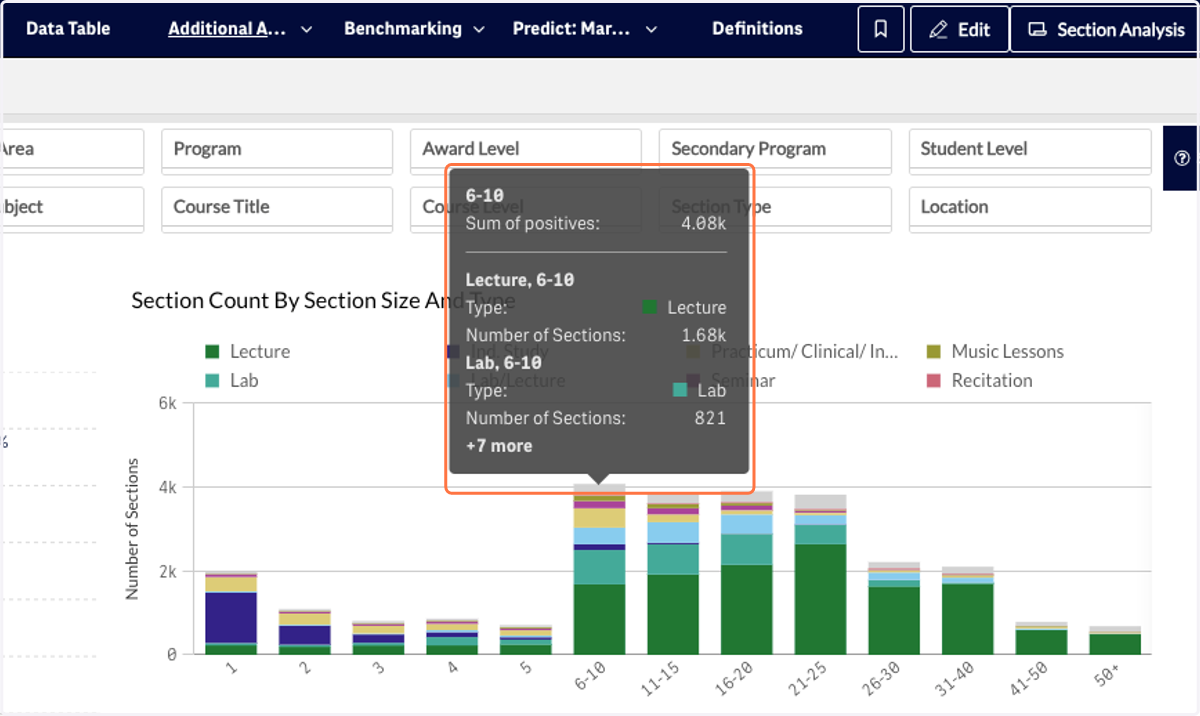Click the Lab legend teal swatch
This screenshot has width=1200, height=716.
212,381
